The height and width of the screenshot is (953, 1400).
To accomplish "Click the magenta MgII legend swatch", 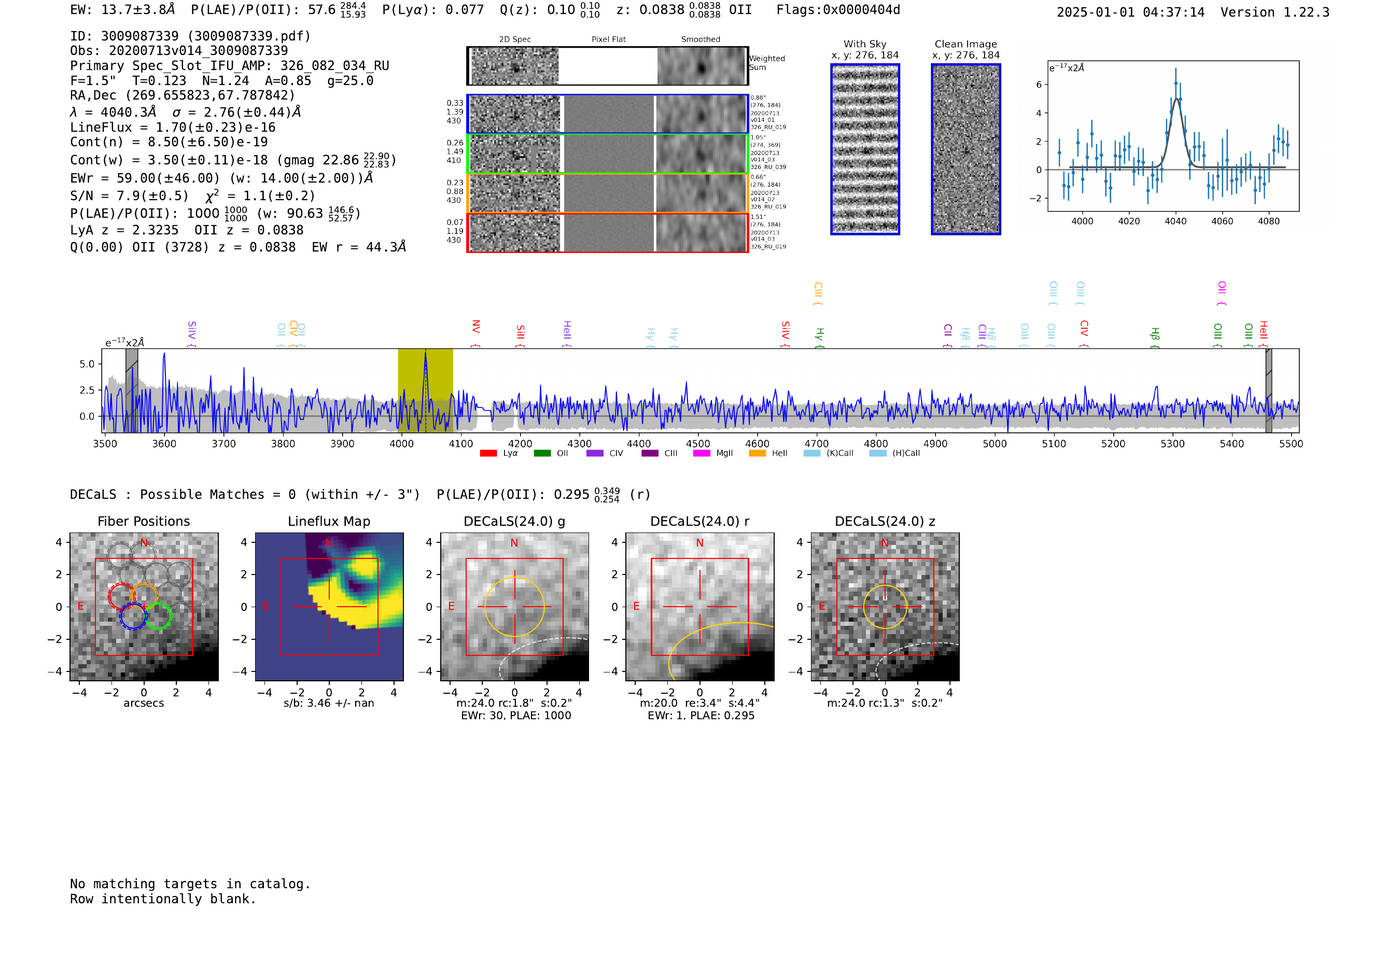I will click(x=701, y=453).
